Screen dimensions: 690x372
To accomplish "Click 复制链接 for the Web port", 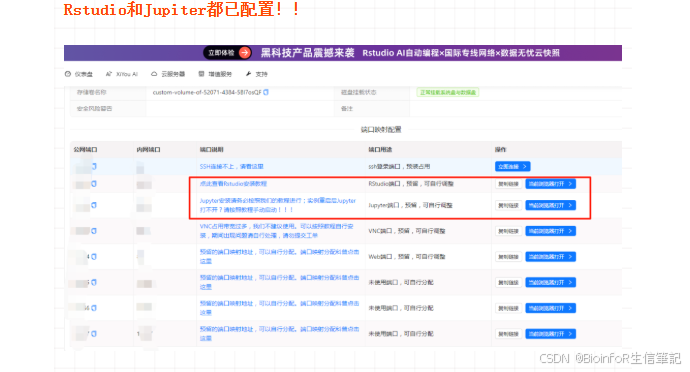I will click(508, 257).
